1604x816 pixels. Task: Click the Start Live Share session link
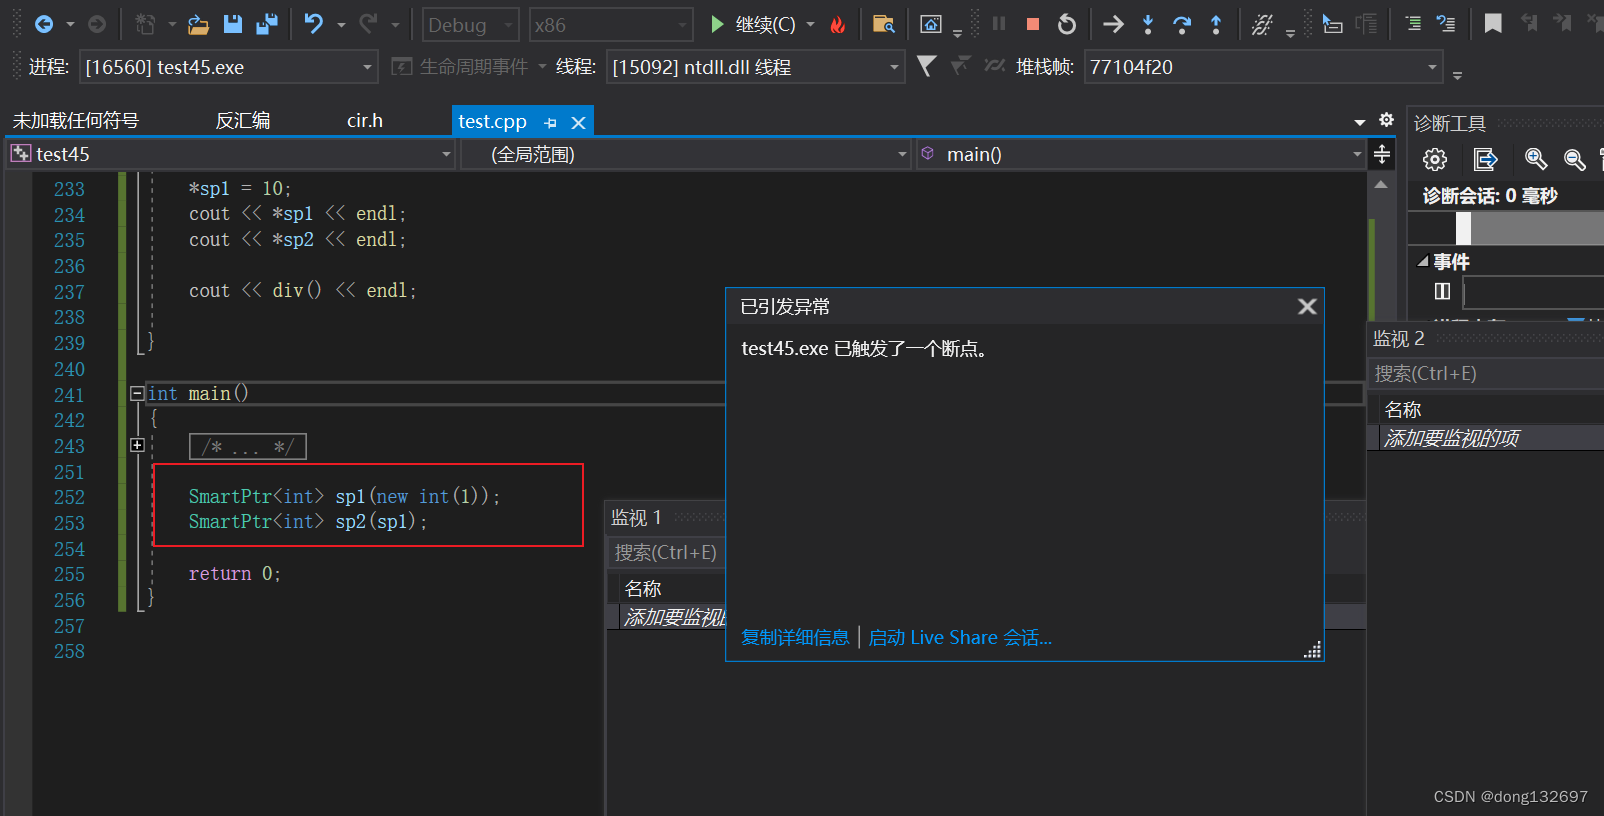coord(960,638)
